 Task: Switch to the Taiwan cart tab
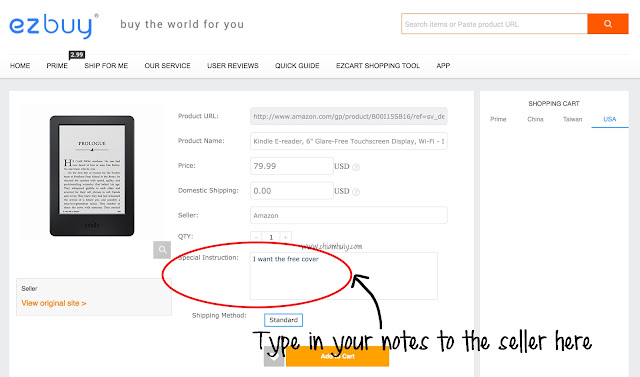point(572,119)
